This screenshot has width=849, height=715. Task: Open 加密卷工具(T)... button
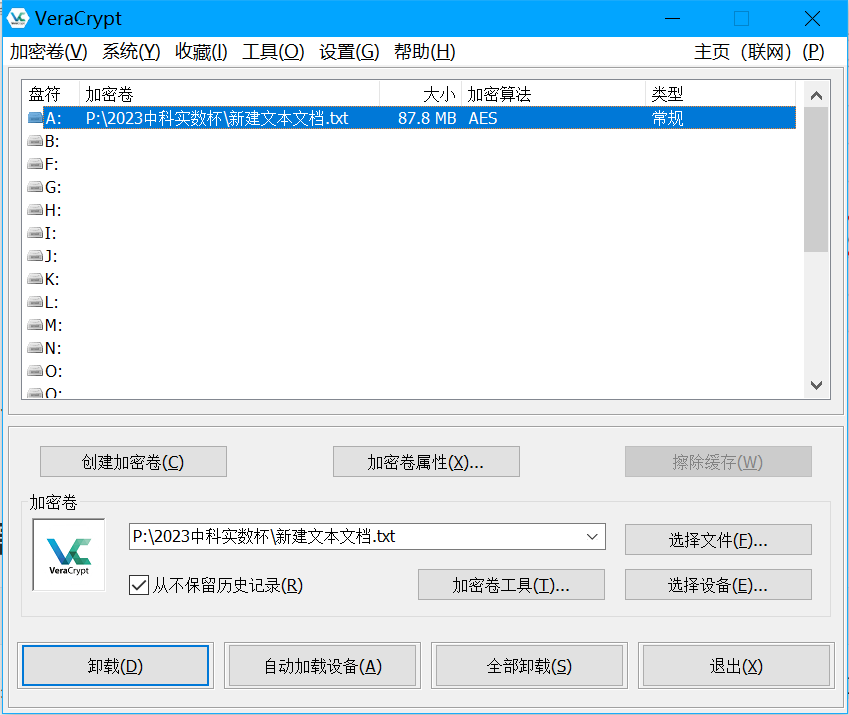[x=511, y=585]
